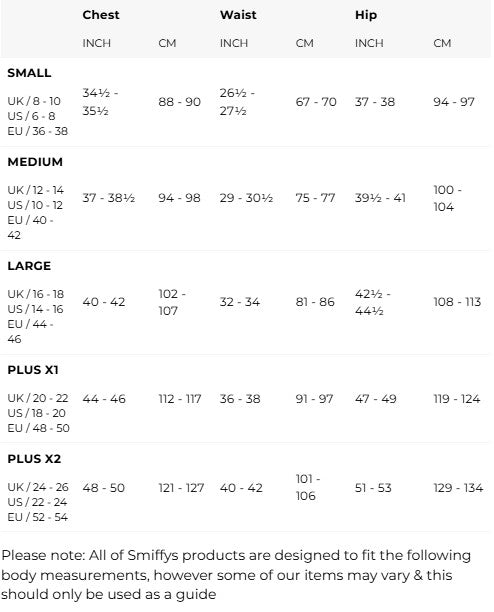Click the small chest 88 - 90 cm cell

coord(179,102)
